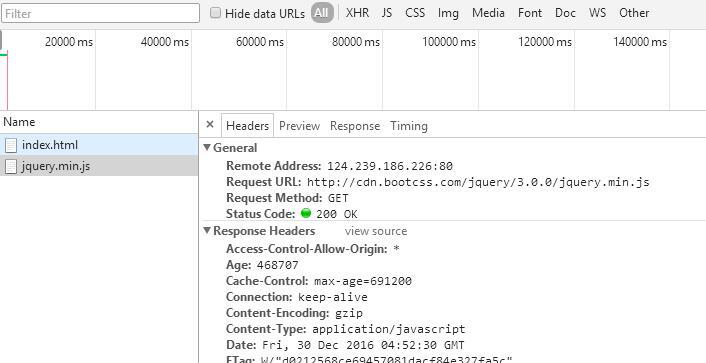Screen dimensions: 706x363
Task: Toggle the Hide data URLs checkbox
Action: tap(216, 13)
